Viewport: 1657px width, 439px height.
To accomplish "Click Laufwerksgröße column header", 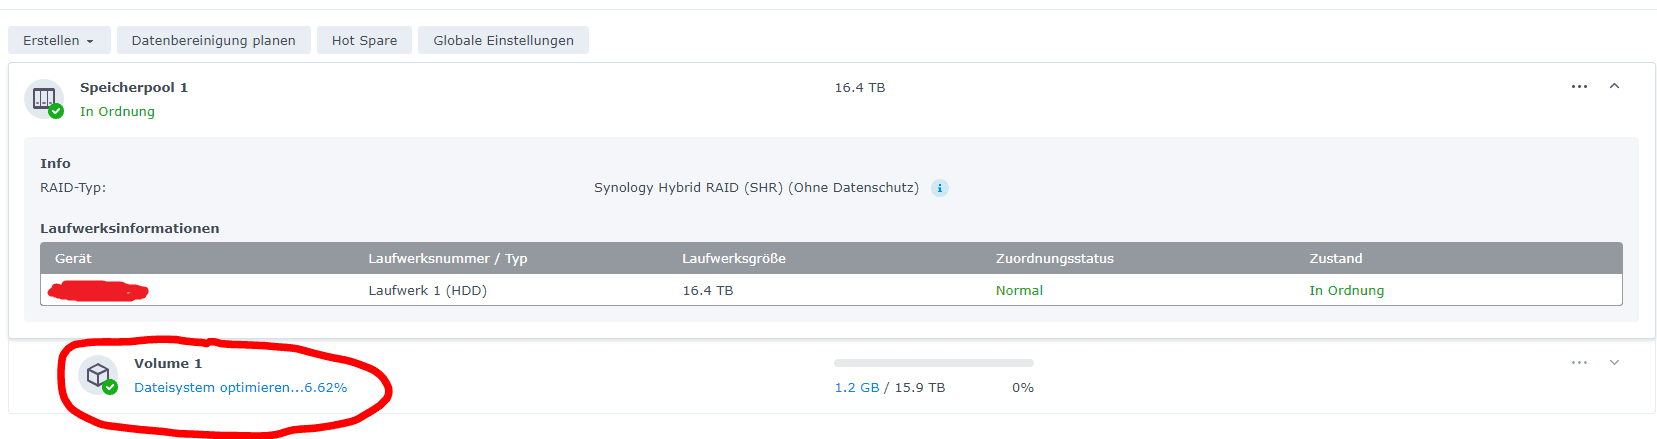I will click(x=734, y=259).
